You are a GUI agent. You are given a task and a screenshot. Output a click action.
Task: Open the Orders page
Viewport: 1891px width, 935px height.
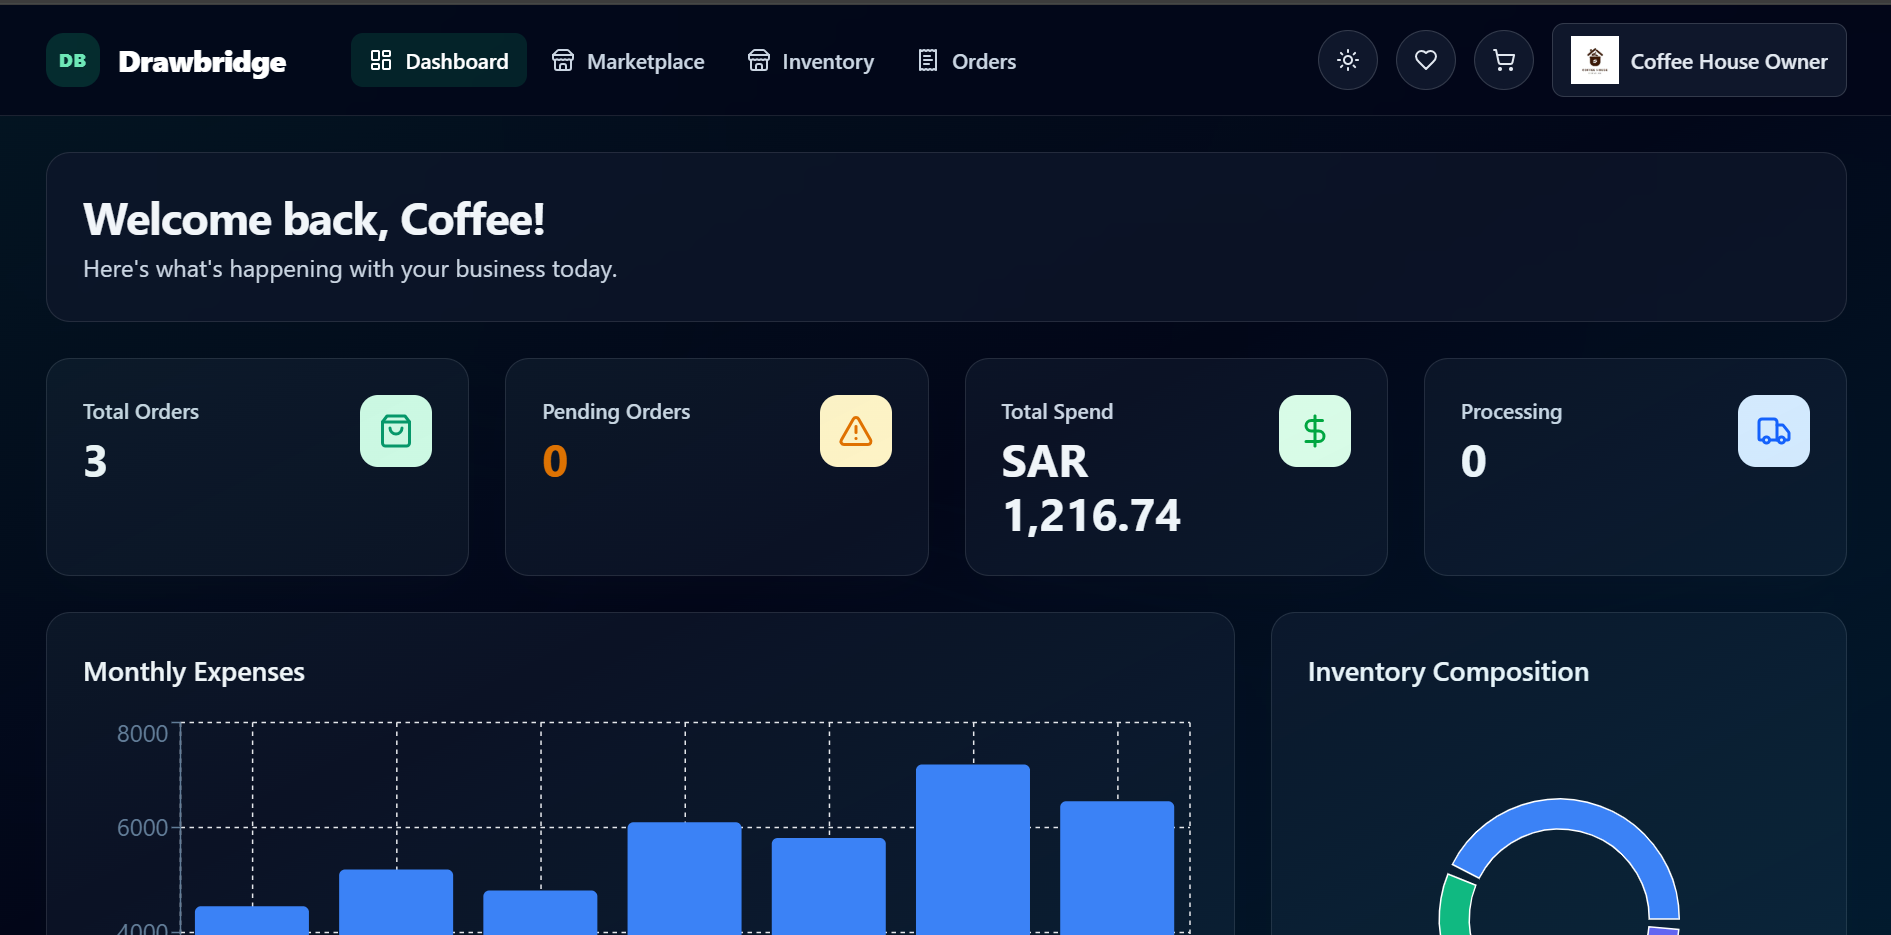967,61
